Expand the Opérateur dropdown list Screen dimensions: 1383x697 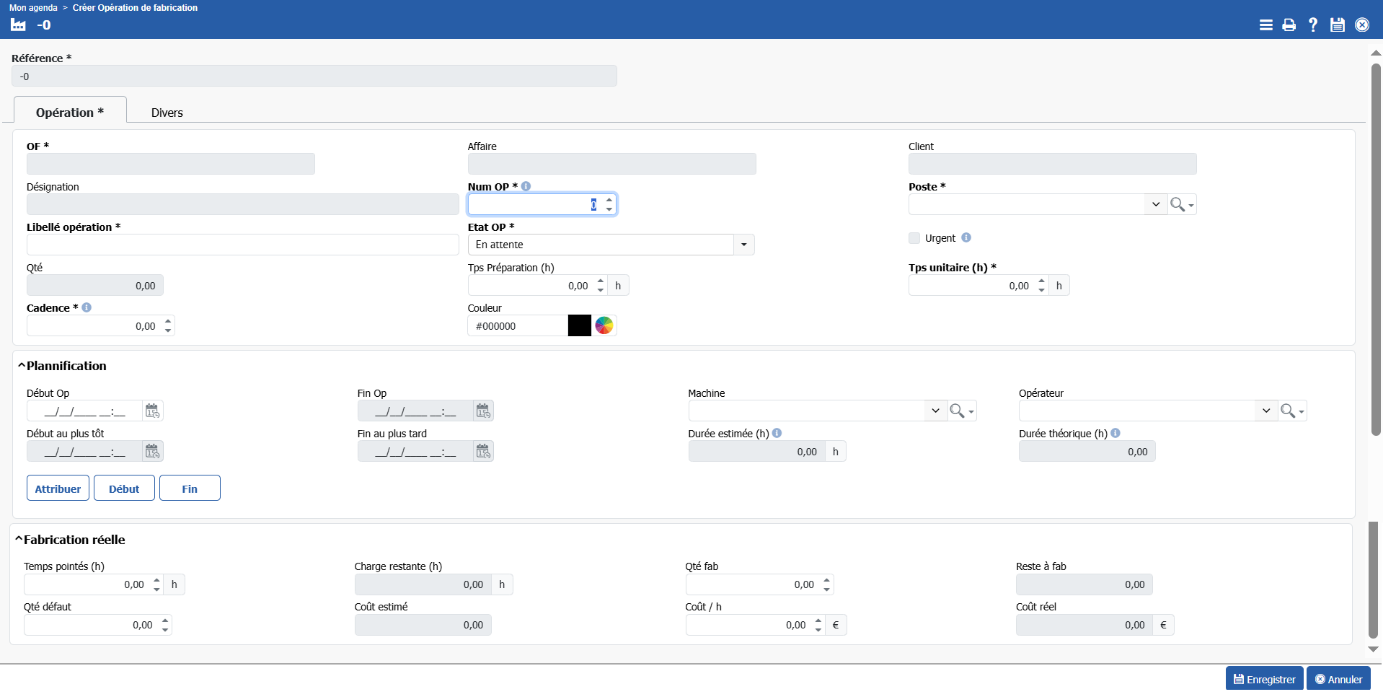tap(1266, 411)
